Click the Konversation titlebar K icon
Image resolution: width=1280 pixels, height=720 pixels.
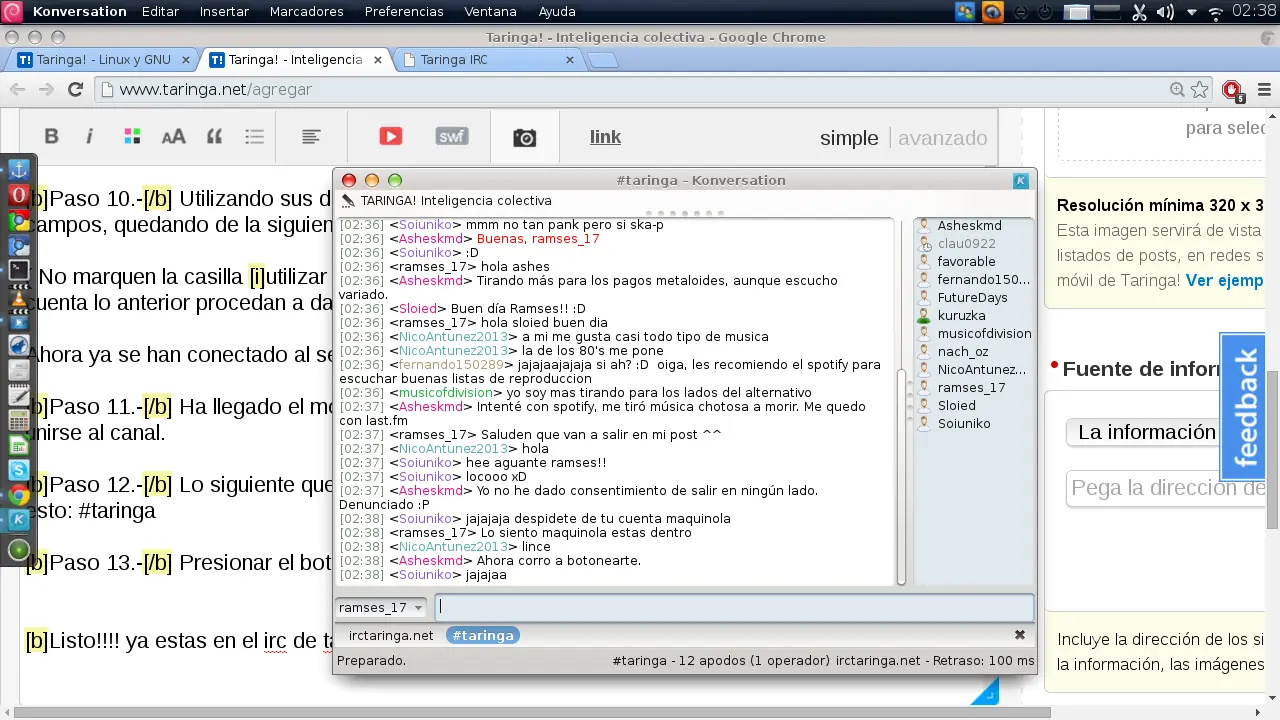click(1021, 180)
